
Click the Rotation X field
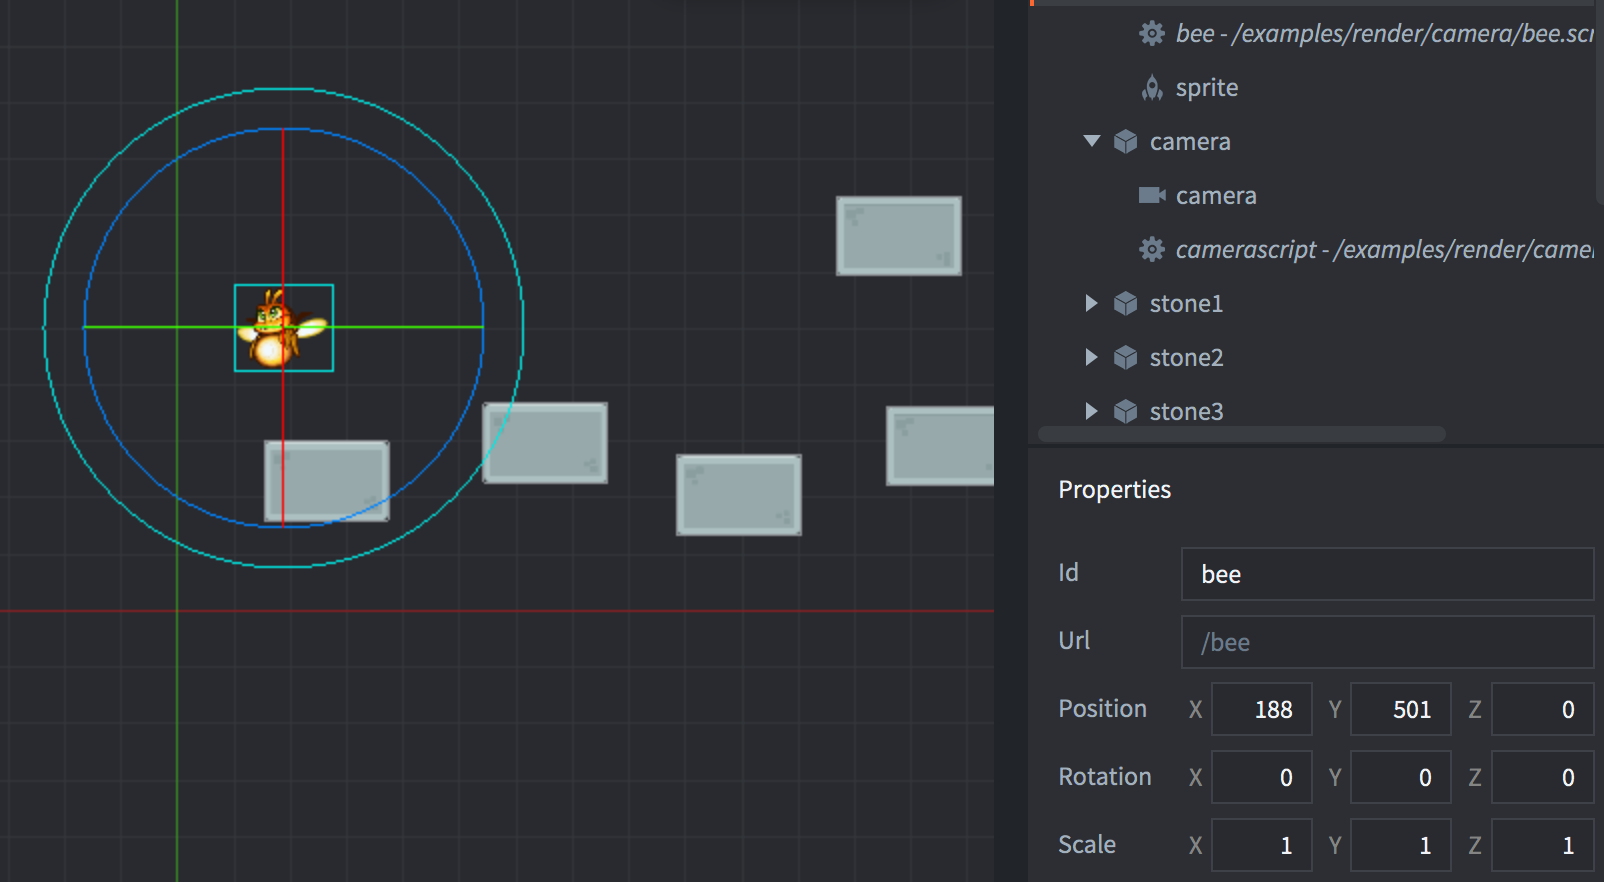tap(1261, 777)
